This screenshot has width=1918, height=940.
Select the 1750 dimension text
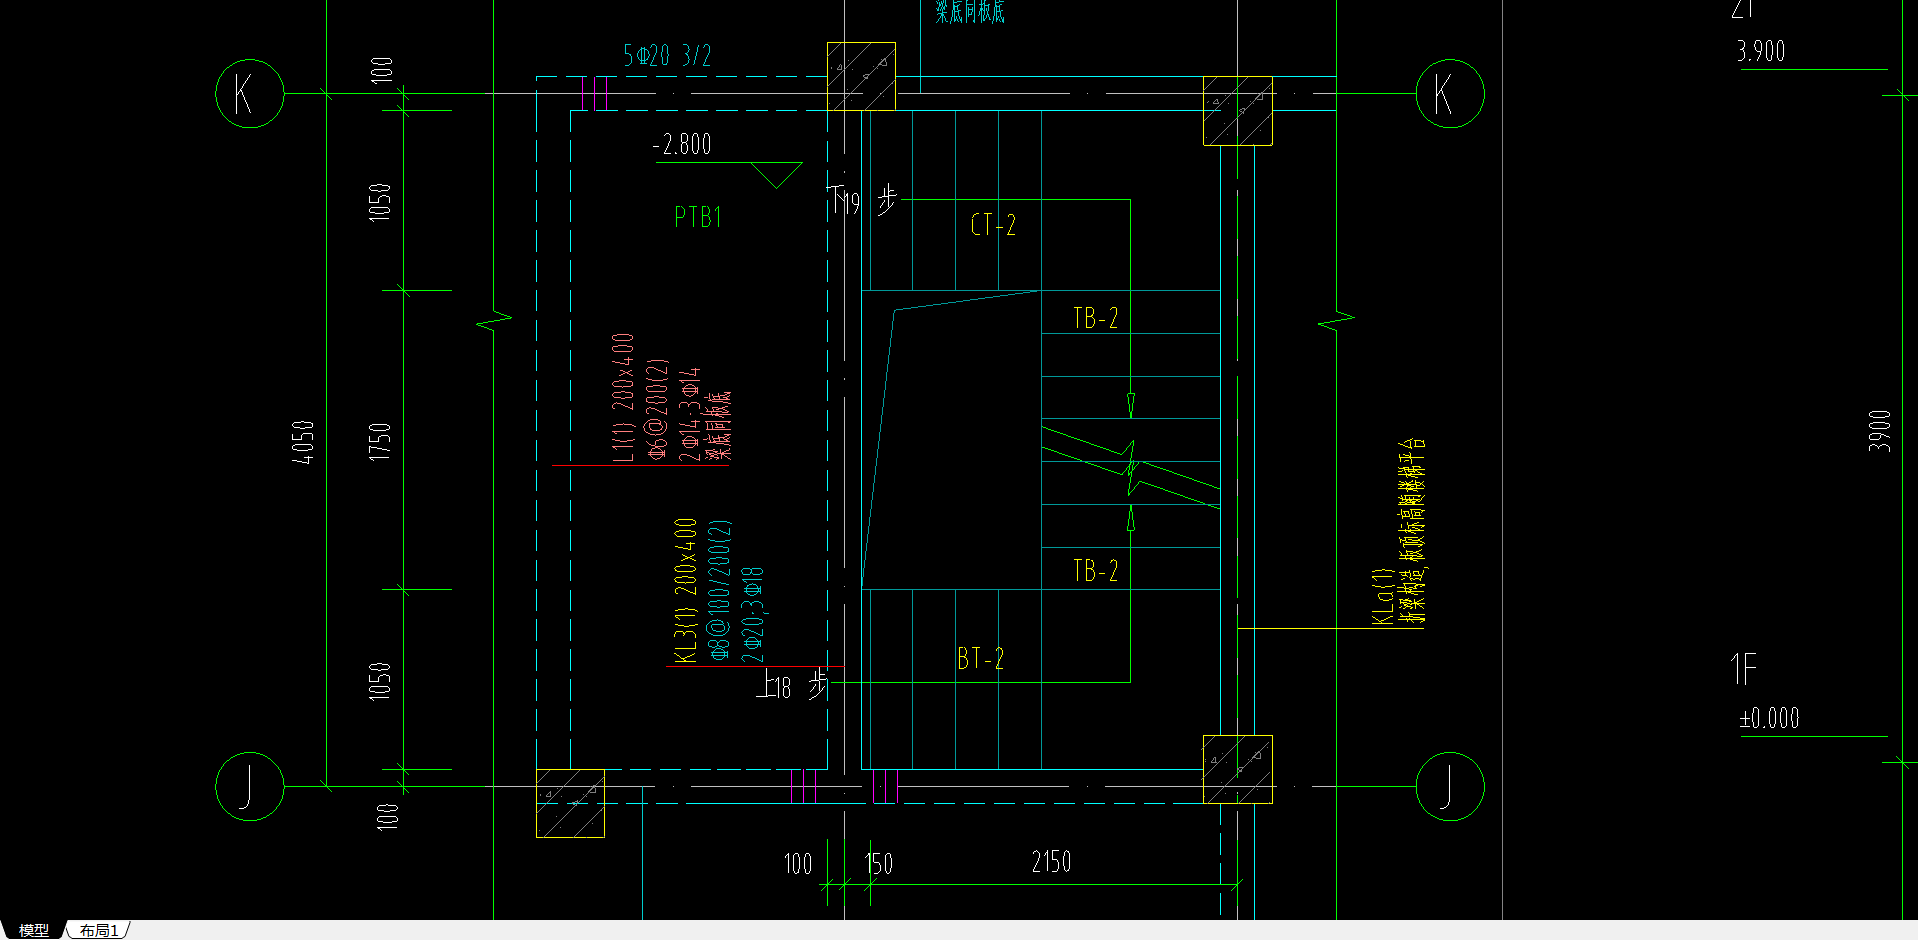pyautogui.click(x=380, y=441)
